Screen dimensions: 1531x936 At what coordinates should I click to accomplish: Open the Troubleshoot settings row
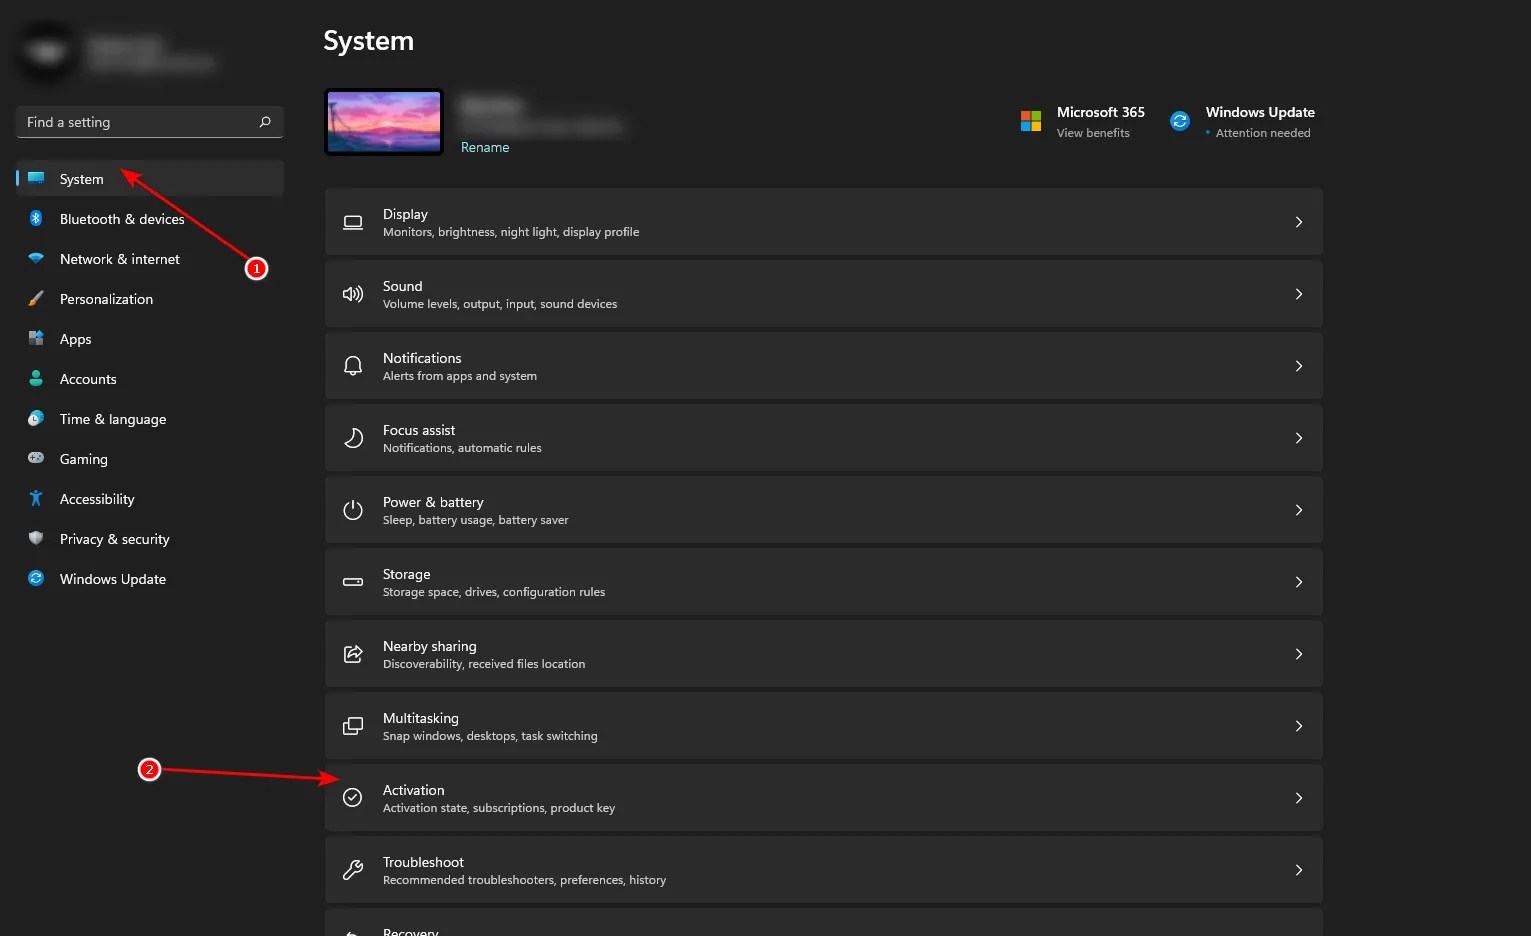823,869
